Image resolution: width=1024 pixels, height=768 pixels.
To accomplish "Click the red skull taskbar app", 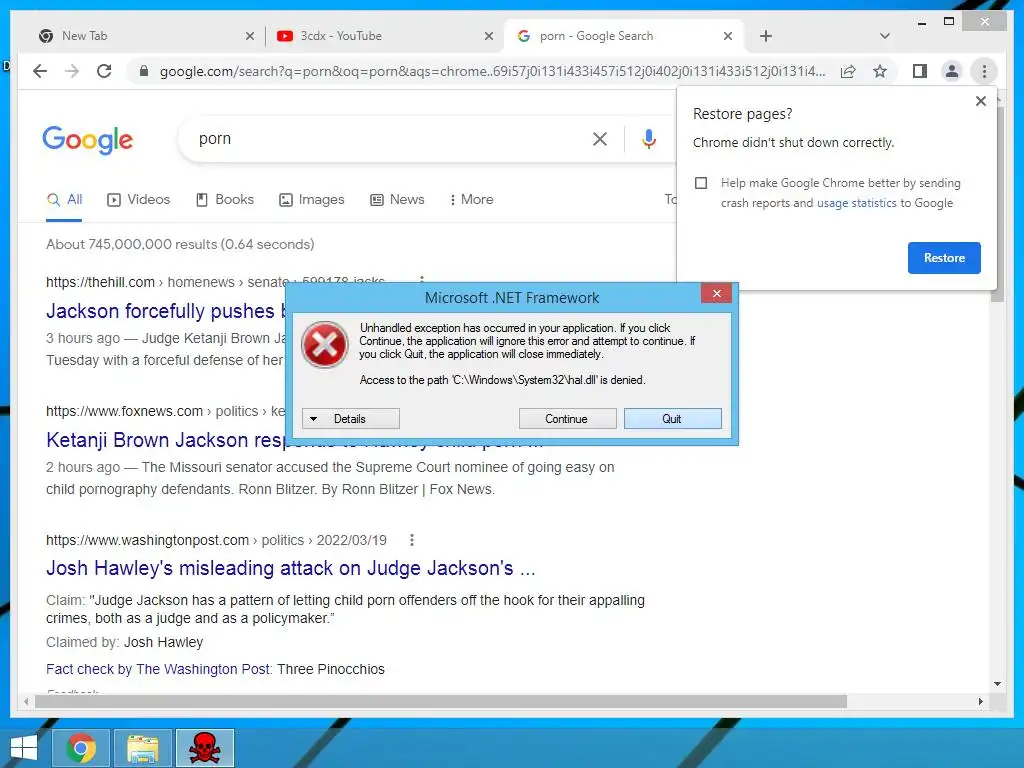I will tap(205, 748).
